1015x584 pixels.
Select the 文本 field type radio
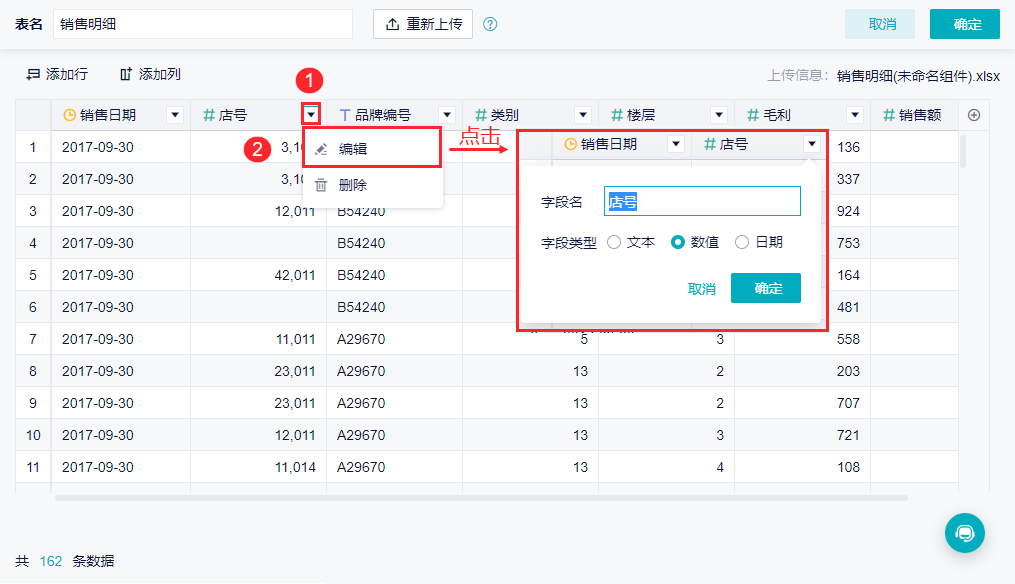614,242
